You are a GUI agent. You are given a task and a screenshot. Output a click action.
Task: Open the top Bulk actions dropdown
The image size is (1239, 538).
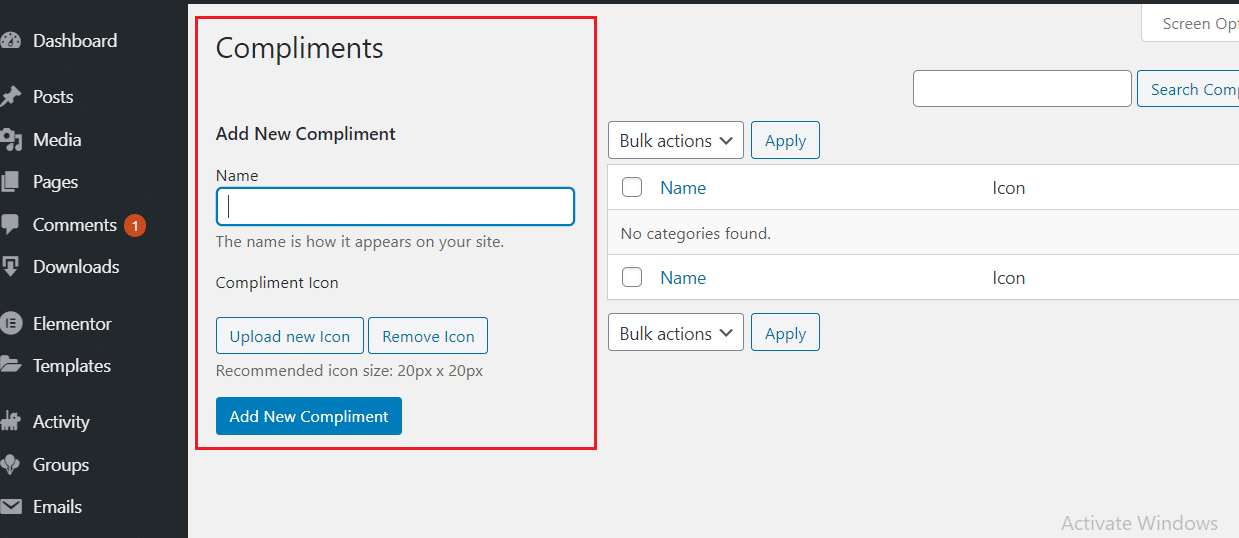click(x=675, y=141)
